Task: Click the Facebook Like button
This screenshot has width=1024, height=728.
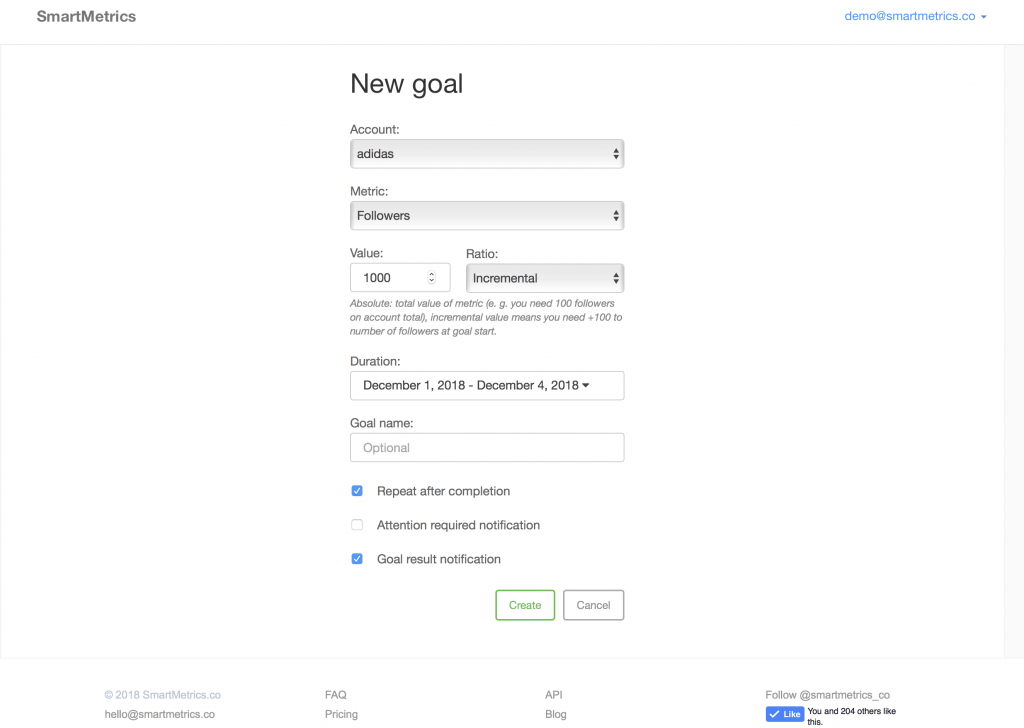Action: point(785,714)
